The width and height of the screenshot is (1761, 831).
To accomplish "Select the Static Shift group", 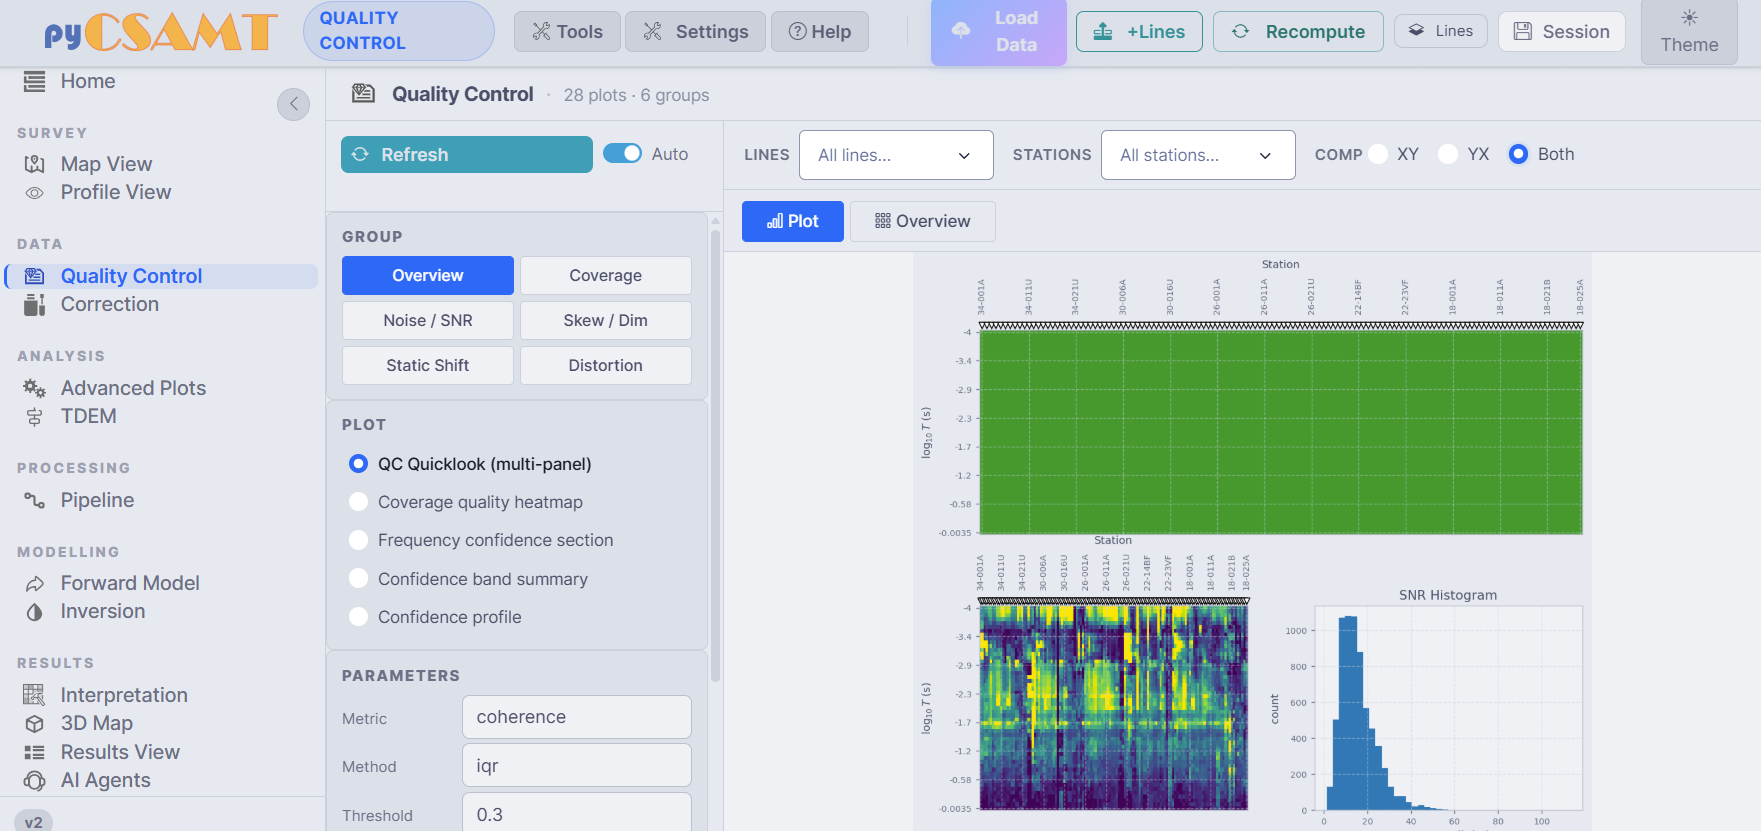I will tap(428, 366).
